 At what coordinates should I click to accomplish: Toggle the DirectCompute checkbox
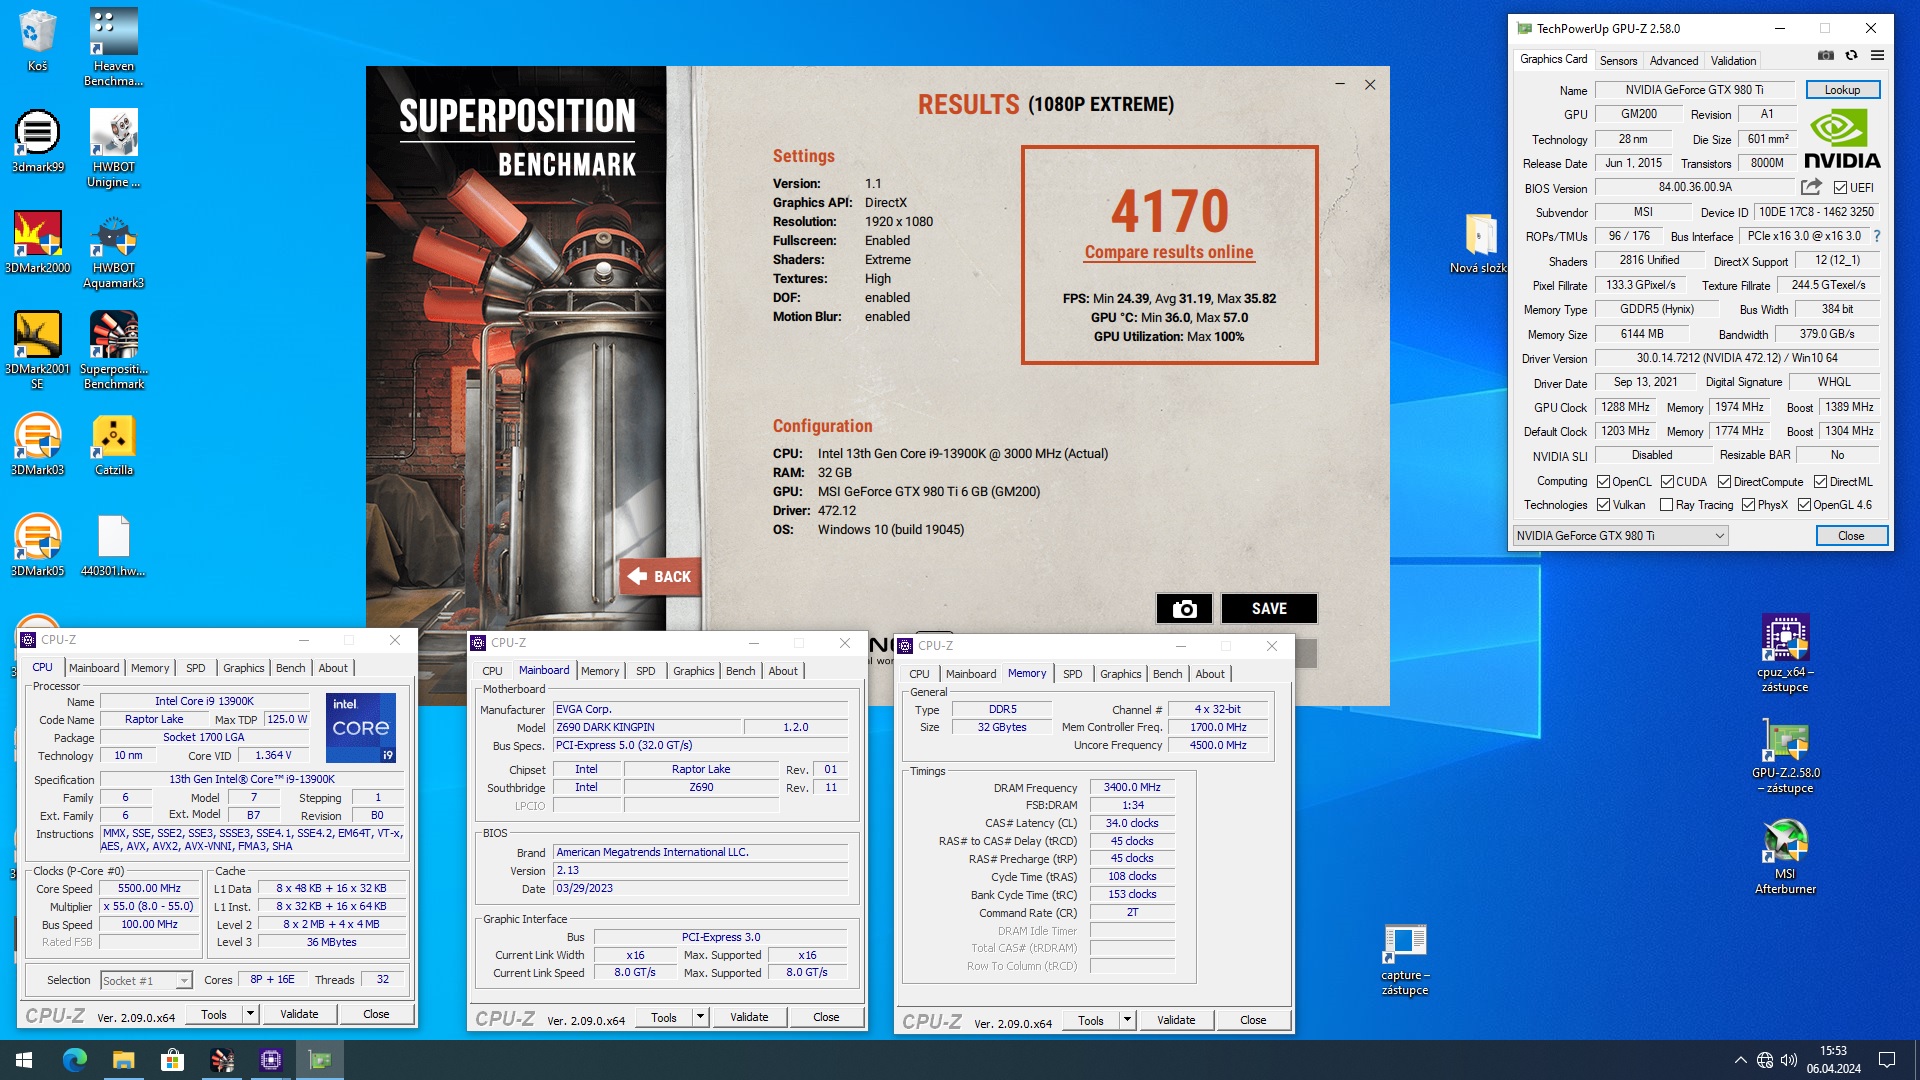1724,482
